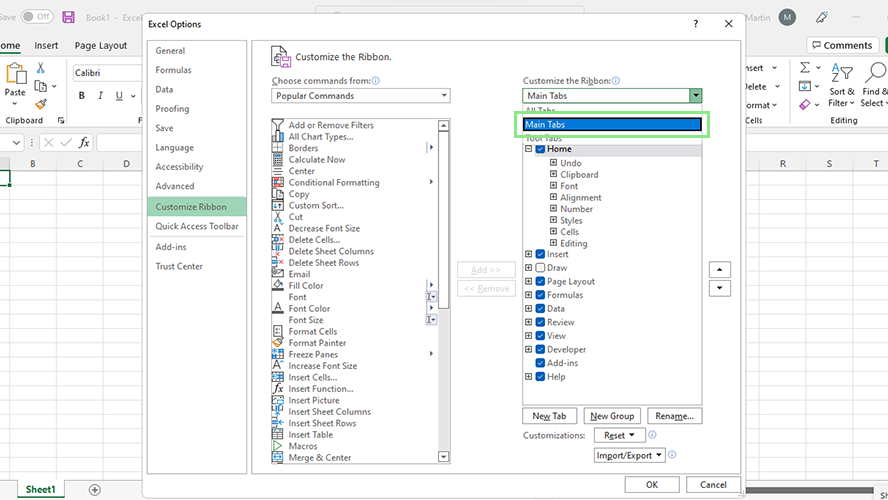
Task: Click info icon beside Choose commands from
Action: tap(376, 81)
